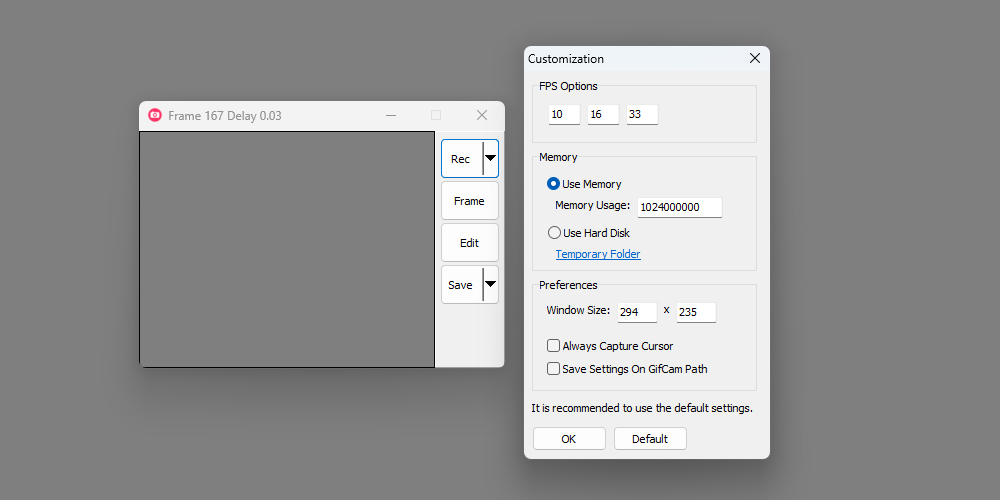
Task: Click the GifCam app icon in title bar
Action: 155,115
